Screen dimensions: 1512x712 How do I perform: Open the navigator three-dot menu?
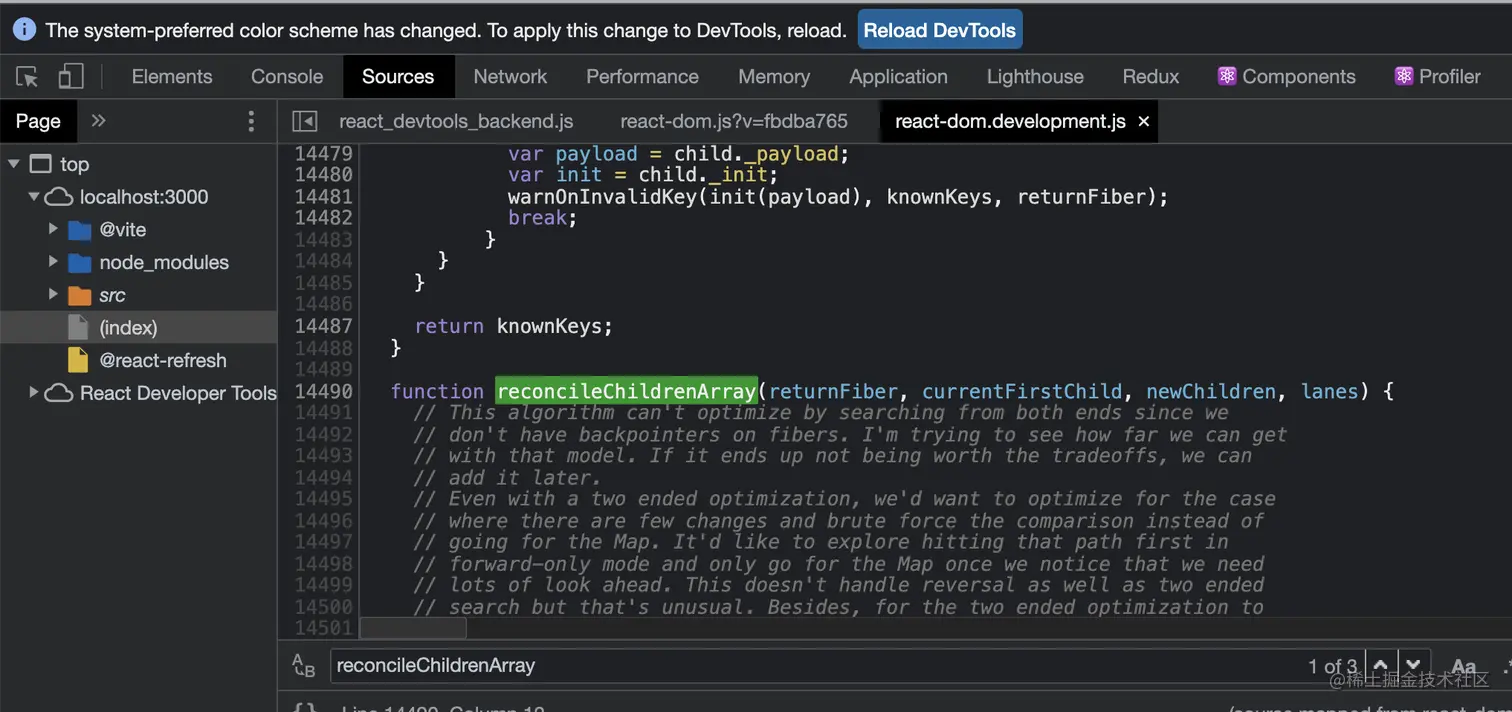(x=251, y=121)
